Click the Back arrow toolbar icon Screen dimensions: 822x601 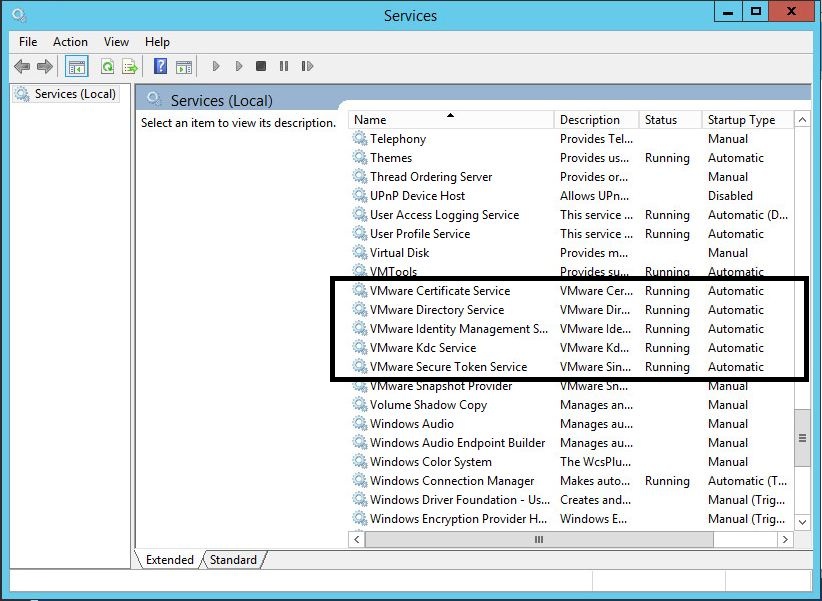tap(21, 67)
